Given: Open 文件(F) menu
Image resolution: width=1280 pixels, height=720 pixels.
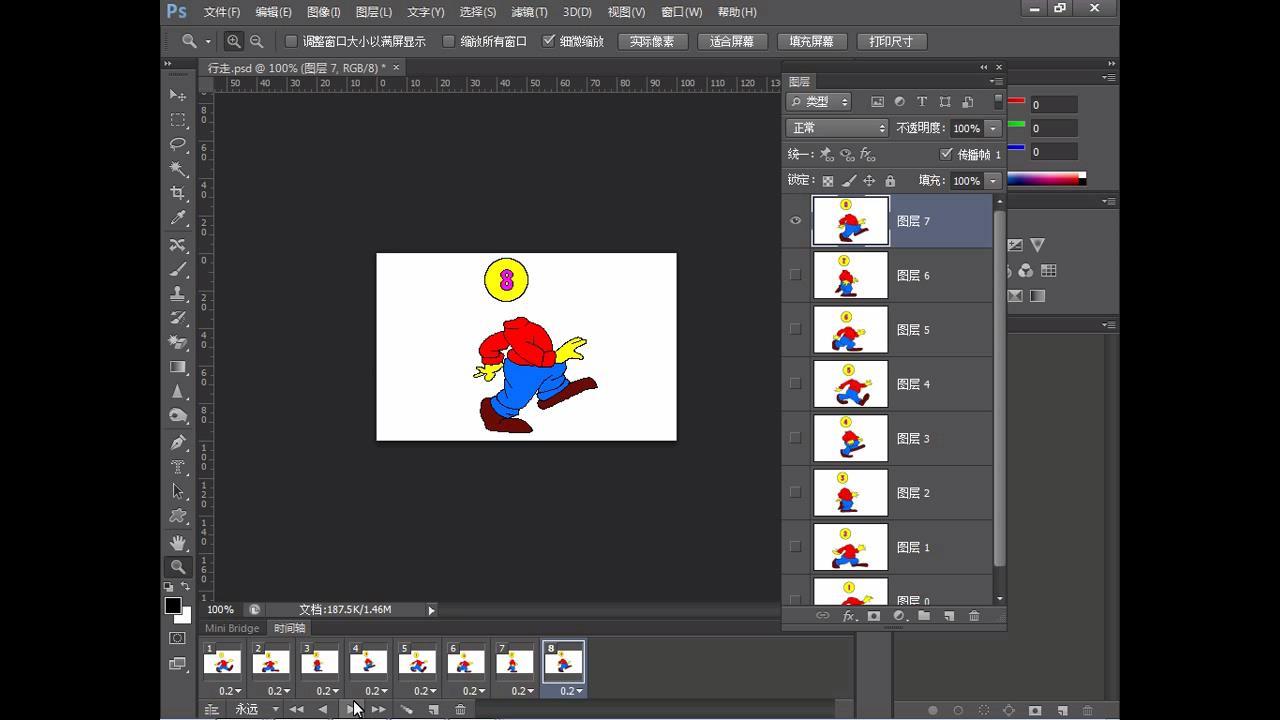Looking at the screenshot, I should click(222, 12).
